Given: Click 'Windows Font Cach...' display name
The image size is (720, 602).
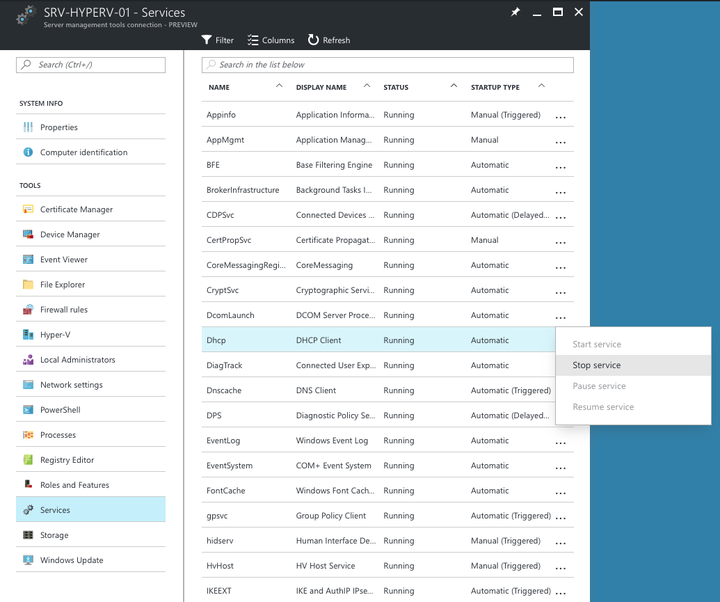Looking at the screenshot, I should 335,490.
